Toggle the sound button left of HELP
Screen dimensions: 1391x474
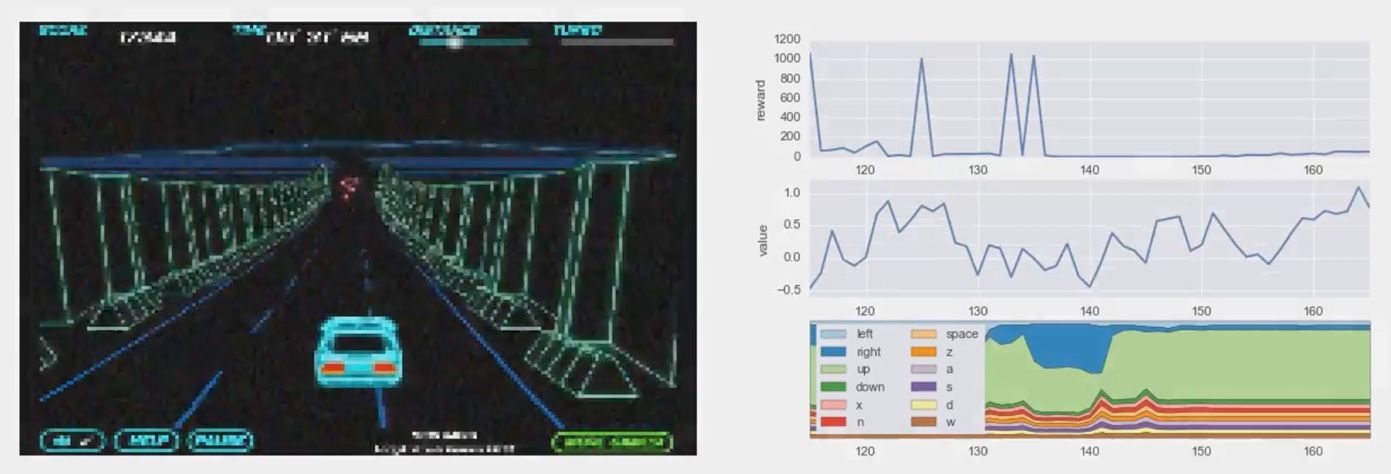tap(74, 440)
